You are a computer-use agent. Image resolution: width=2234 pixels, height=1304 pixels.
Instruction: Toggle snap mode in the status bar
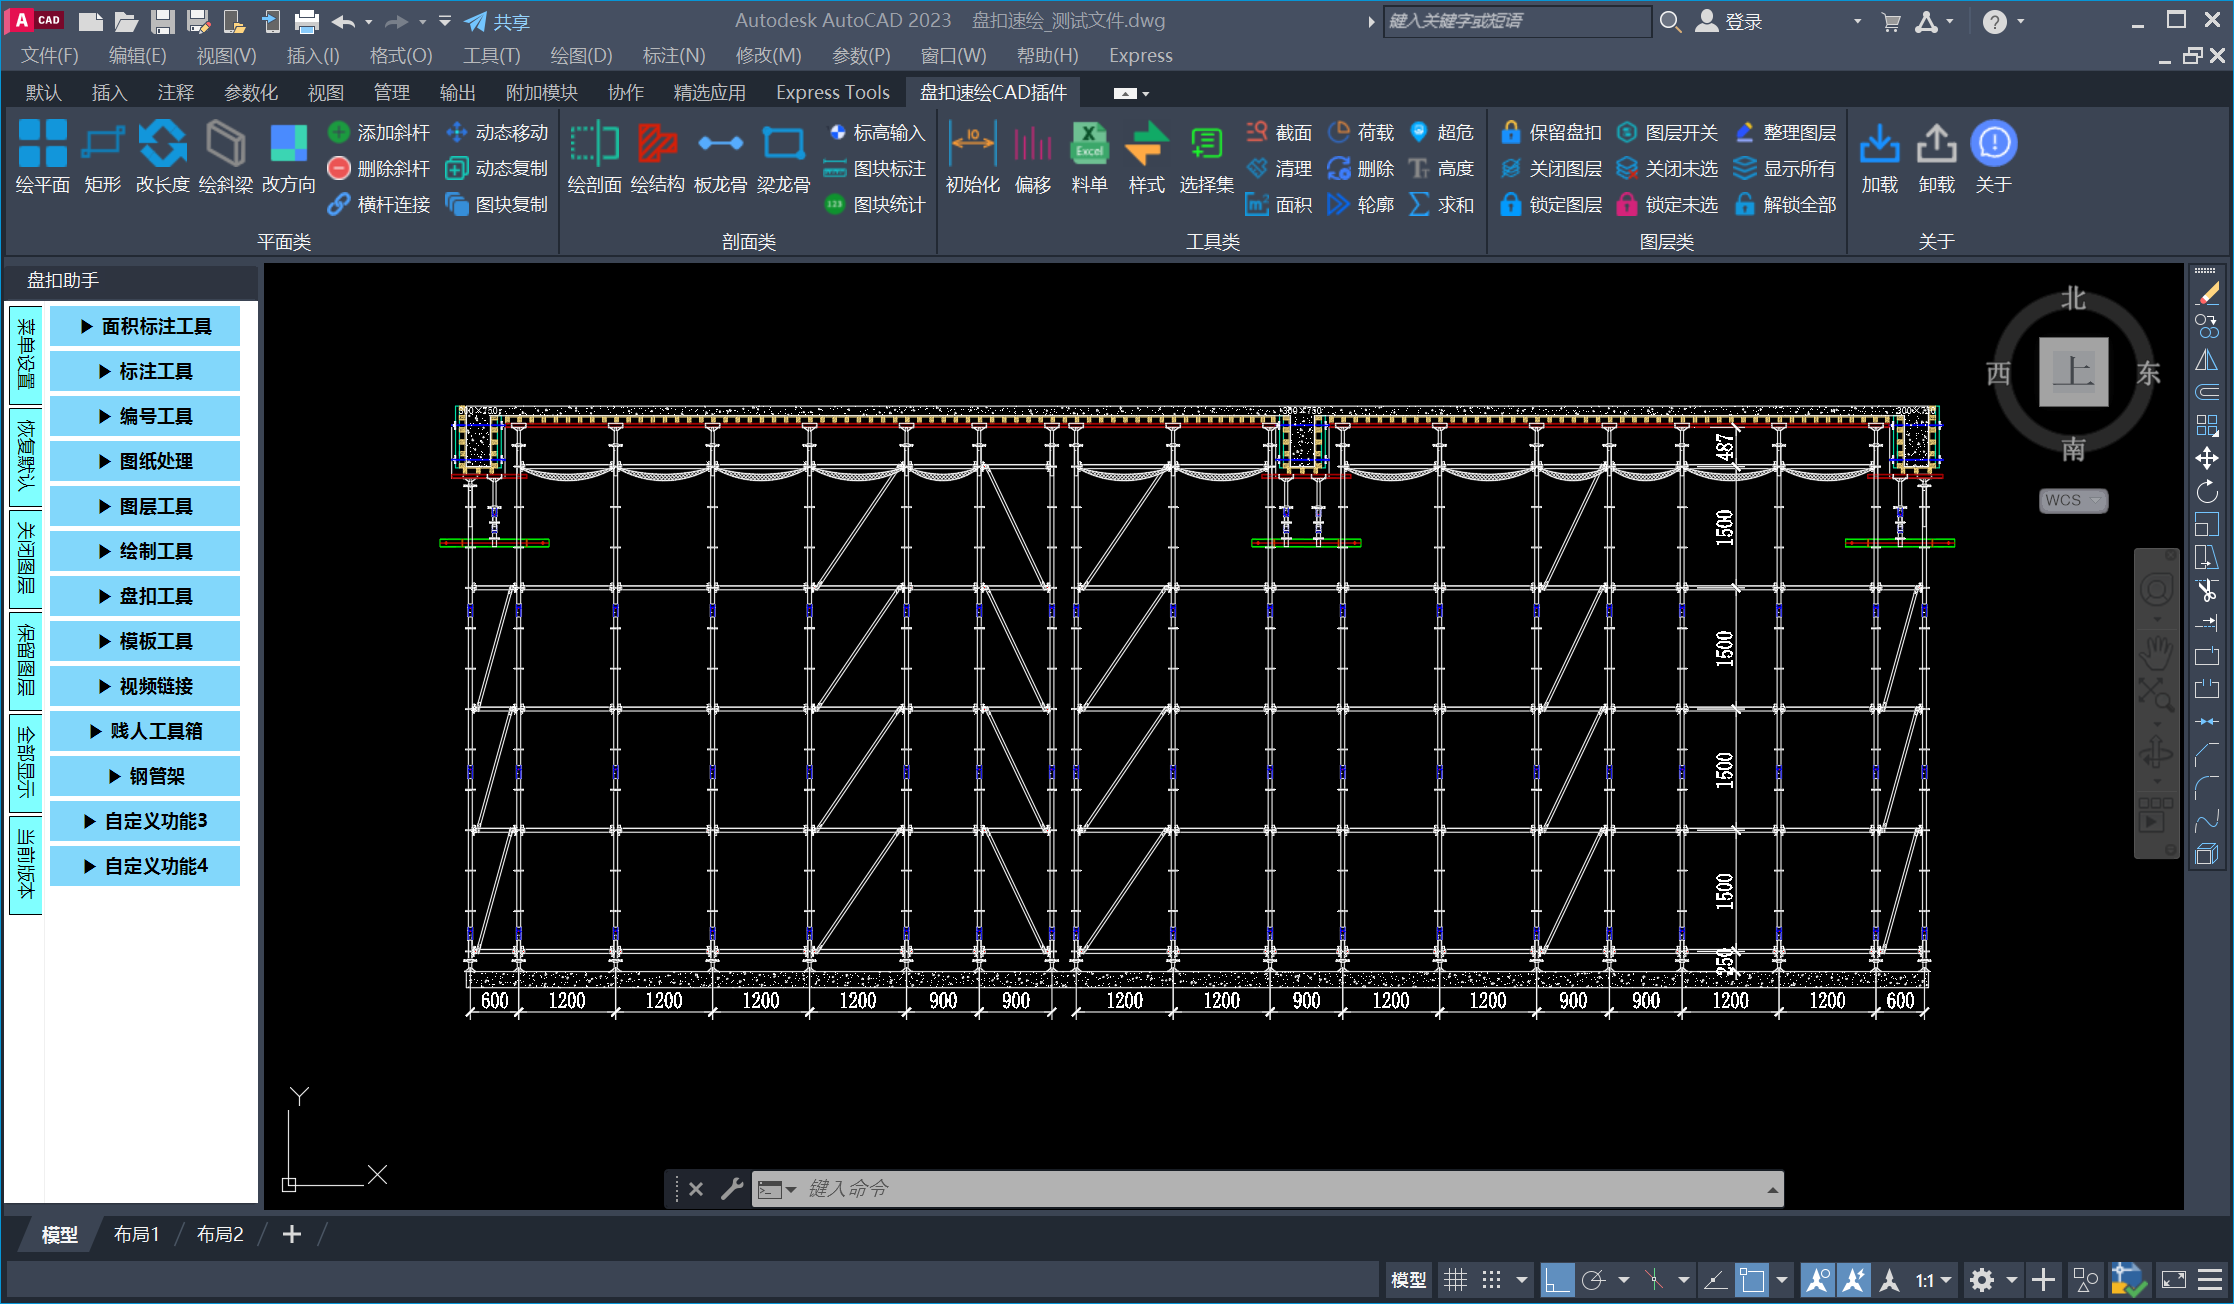1492,1280
